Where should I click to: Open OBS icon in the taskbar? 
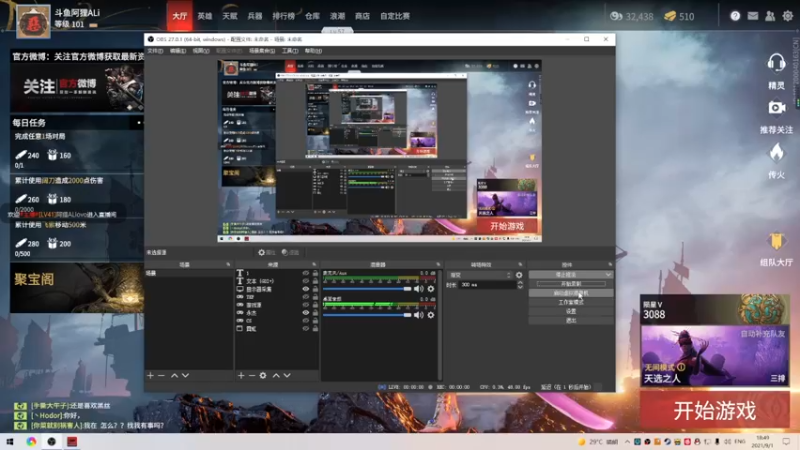pyautogui.click(x=52, y=441)
